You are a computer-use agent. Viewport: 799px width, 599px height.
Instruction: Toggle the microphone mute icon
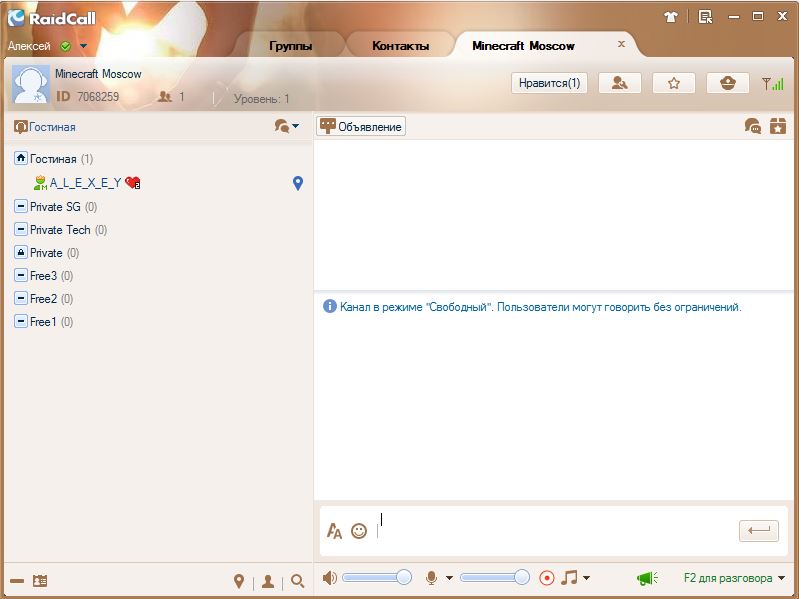tap(432, 578)
